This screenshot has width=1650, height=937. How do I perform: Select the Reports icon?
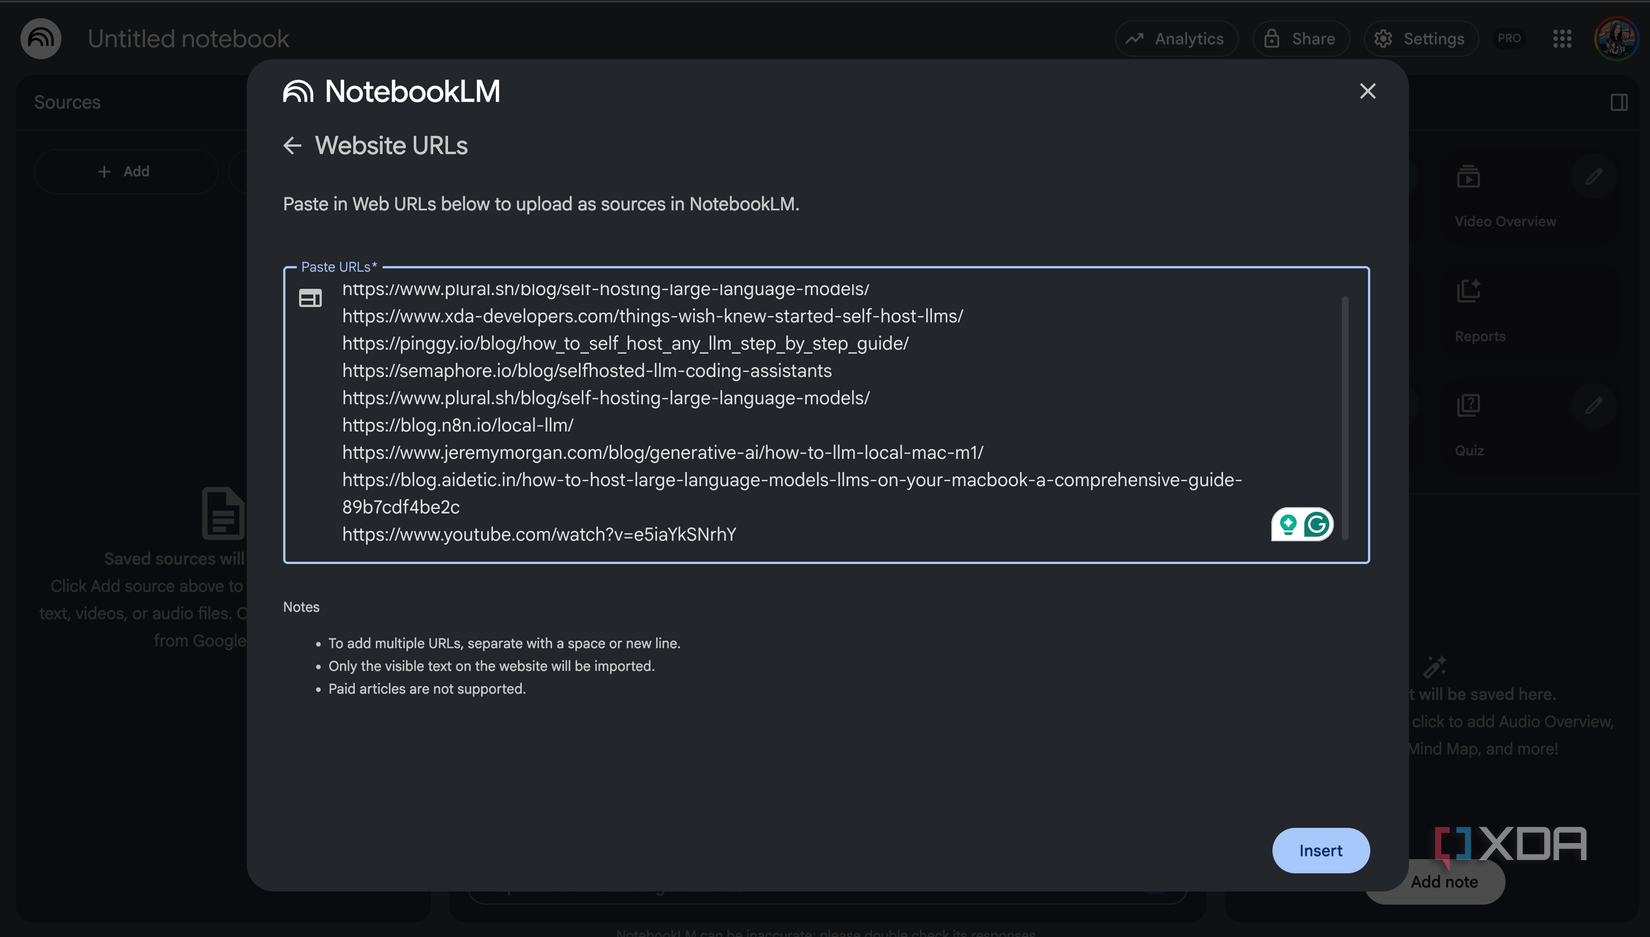(x=1468, y=290)
